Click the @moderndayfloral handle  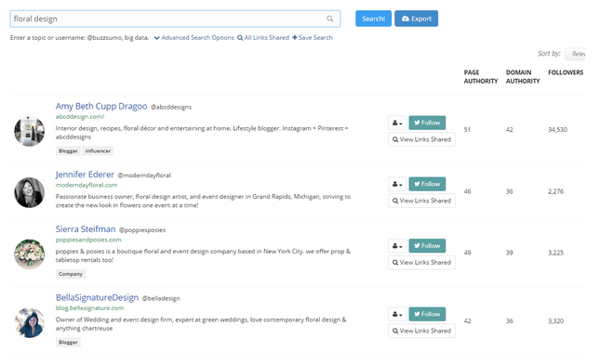tap(144, 175)
